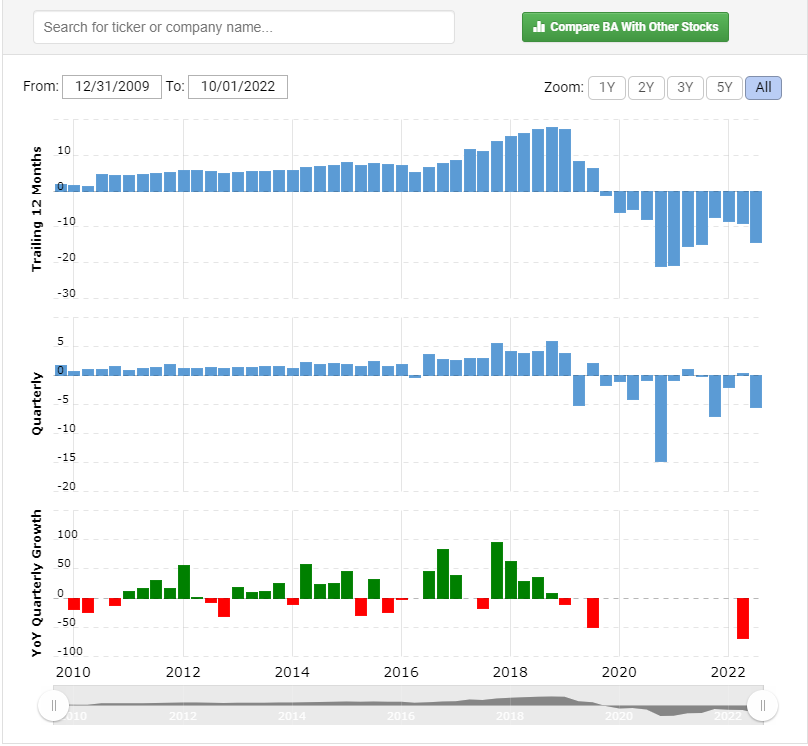Select the 1Y zoom option

(607, 88)
